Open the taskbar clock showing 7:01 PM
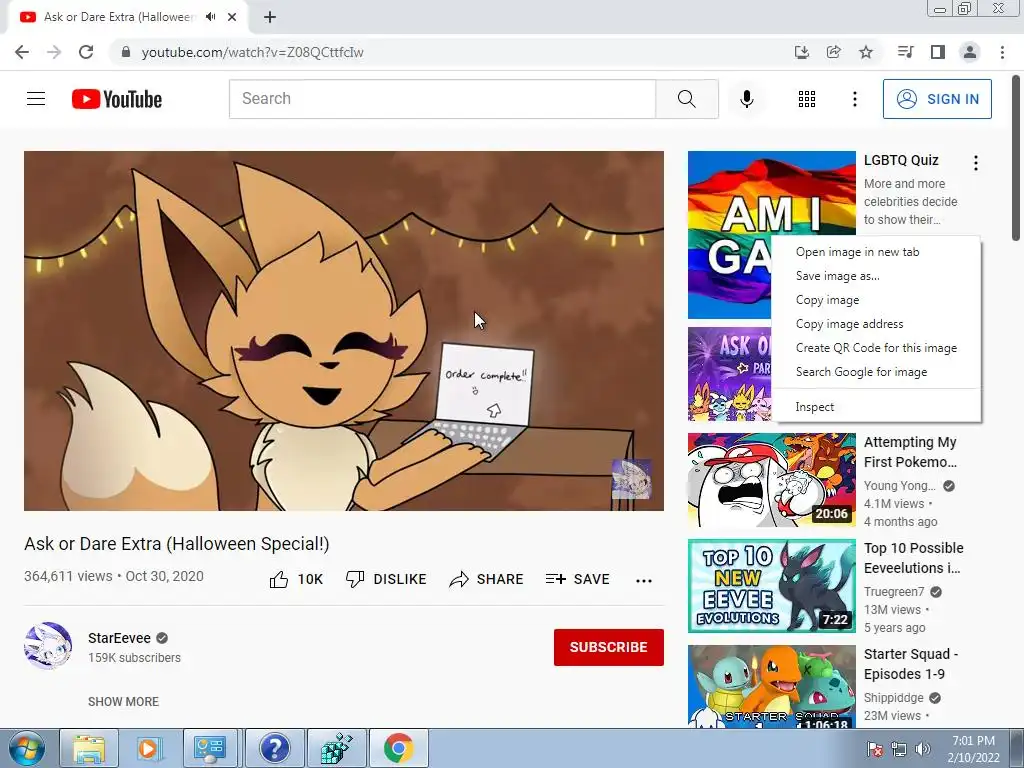Viewport: 1024px width, 768px height. [973, 749]
